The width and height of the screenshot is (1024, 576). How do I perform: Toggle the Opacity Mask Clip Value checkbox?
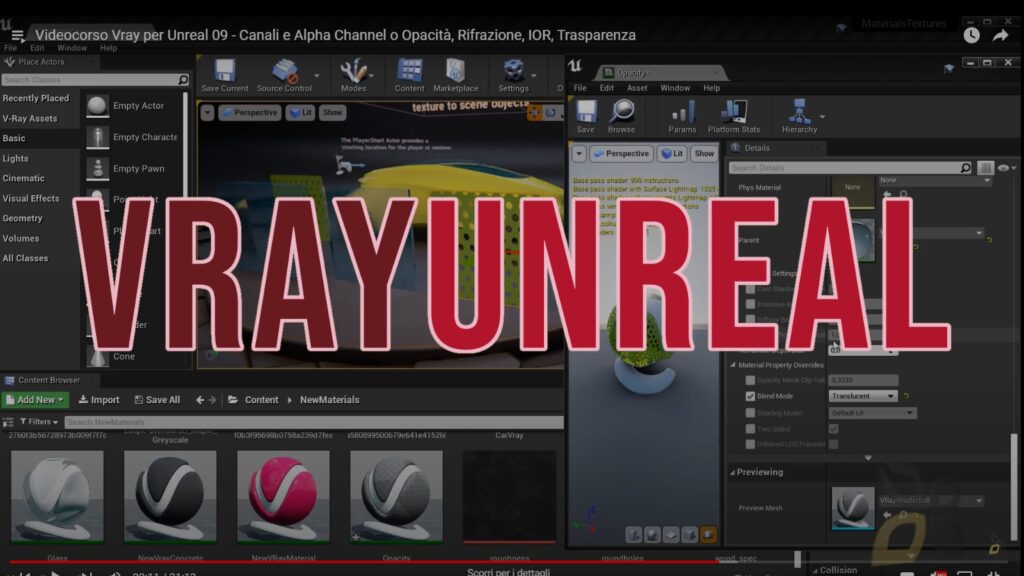750,380
